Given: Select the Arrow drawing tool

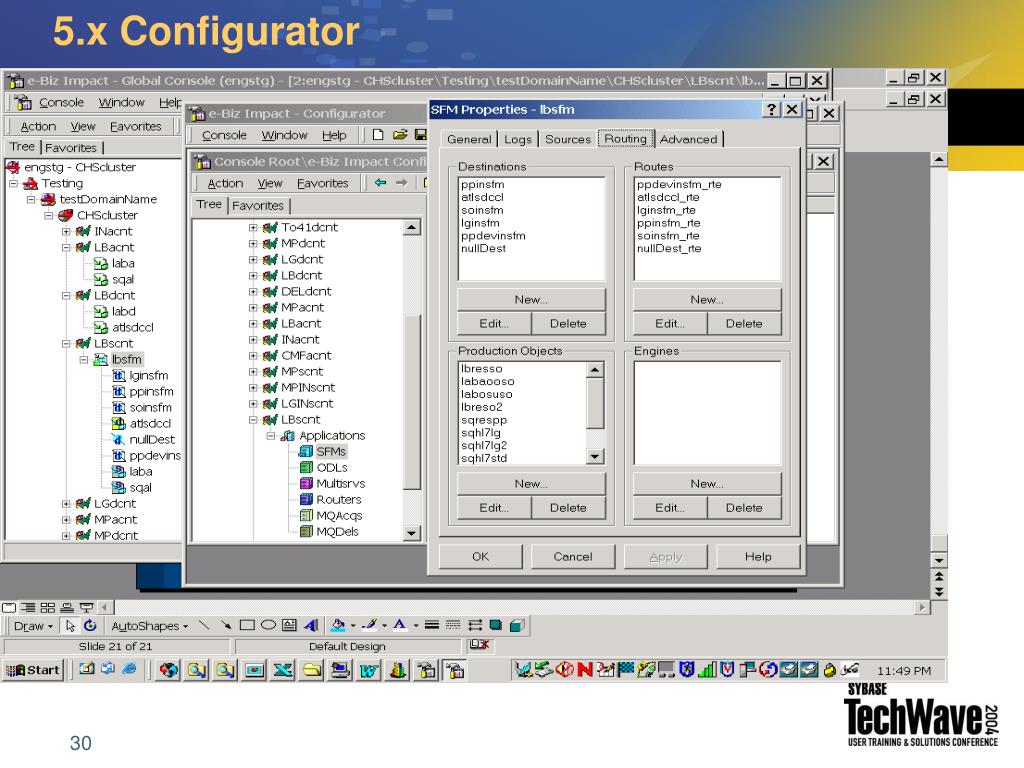Looking at the screenshot, I should coord(225,626).
